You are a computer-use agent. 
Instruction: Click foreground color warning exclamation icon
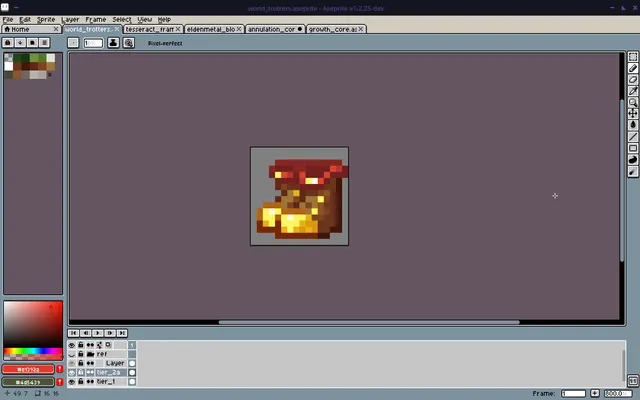pos(60,369)
